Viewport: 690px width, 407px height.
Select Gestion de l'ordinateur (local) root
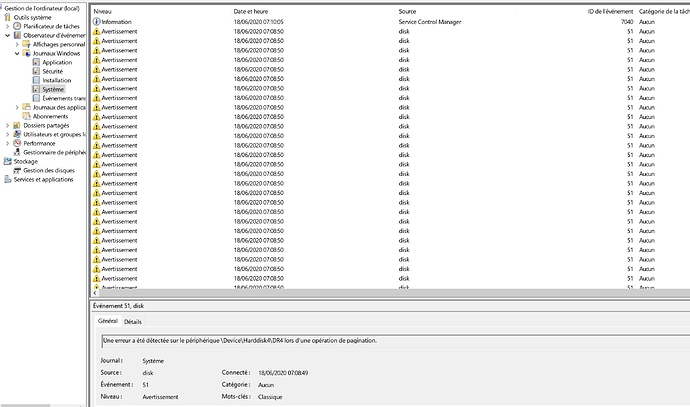42,8
